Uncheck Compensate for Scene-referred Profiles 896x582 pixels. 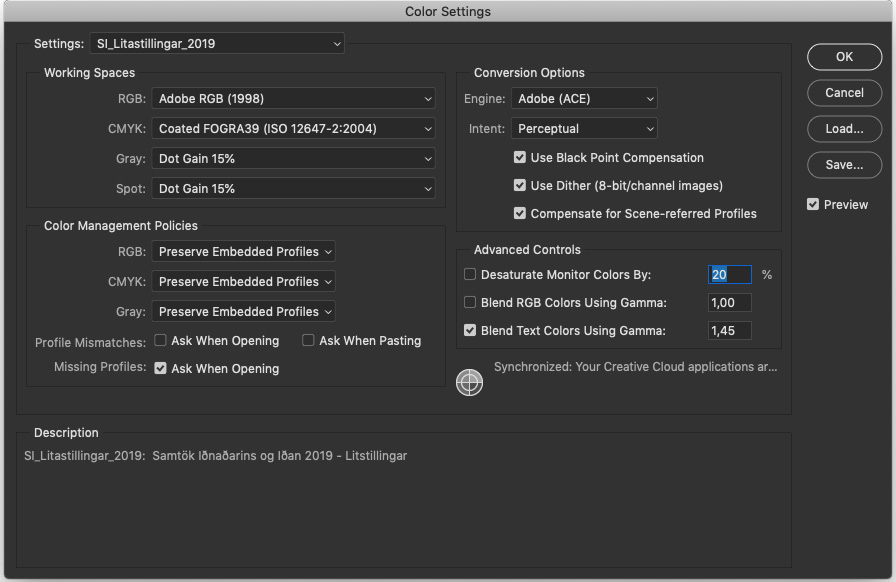[519, 213]
